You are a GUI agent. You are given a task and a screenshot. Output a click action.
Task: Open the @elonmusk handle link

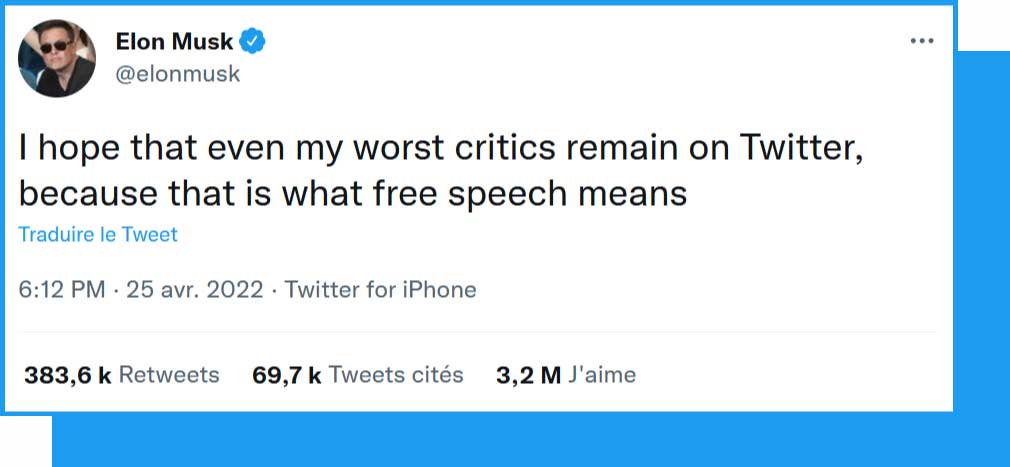click(178, 74)
